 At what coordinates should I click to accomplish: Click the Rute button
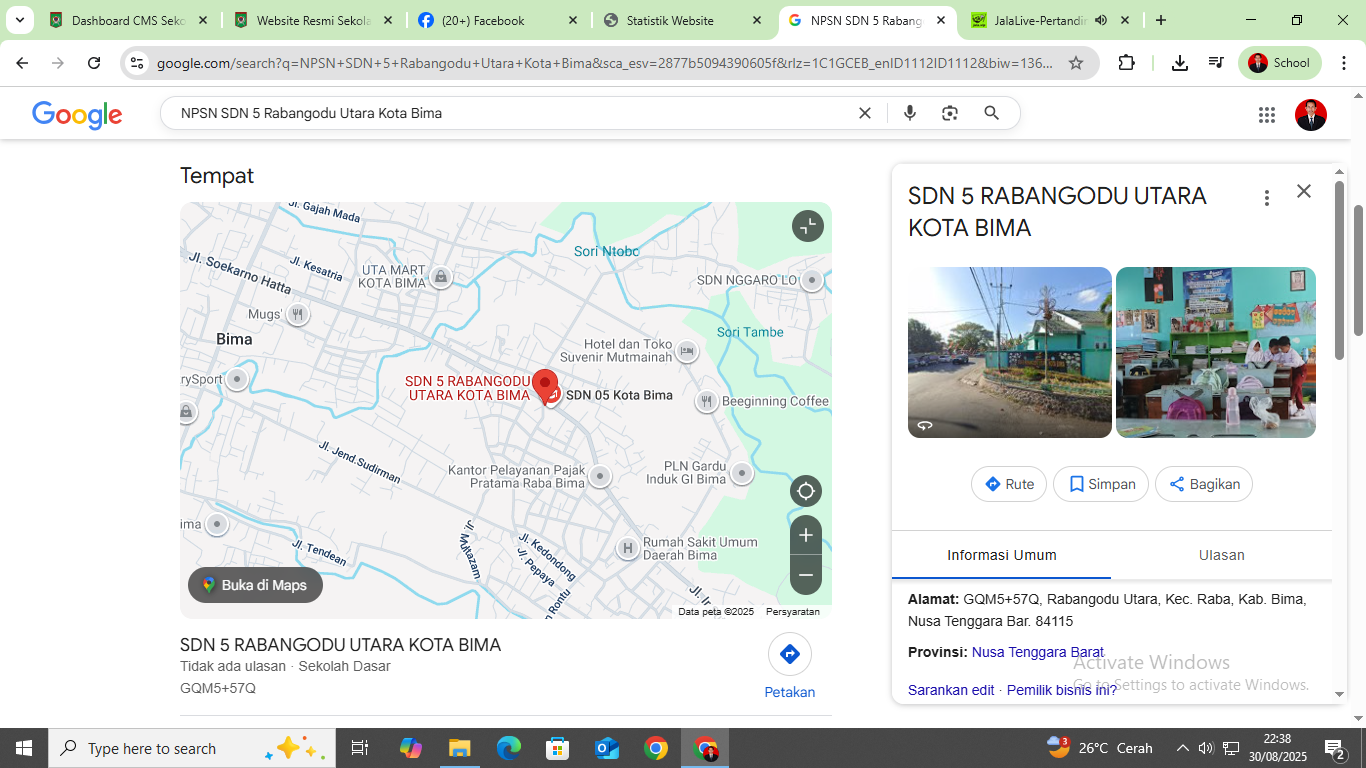click(x=1008, y=484)
